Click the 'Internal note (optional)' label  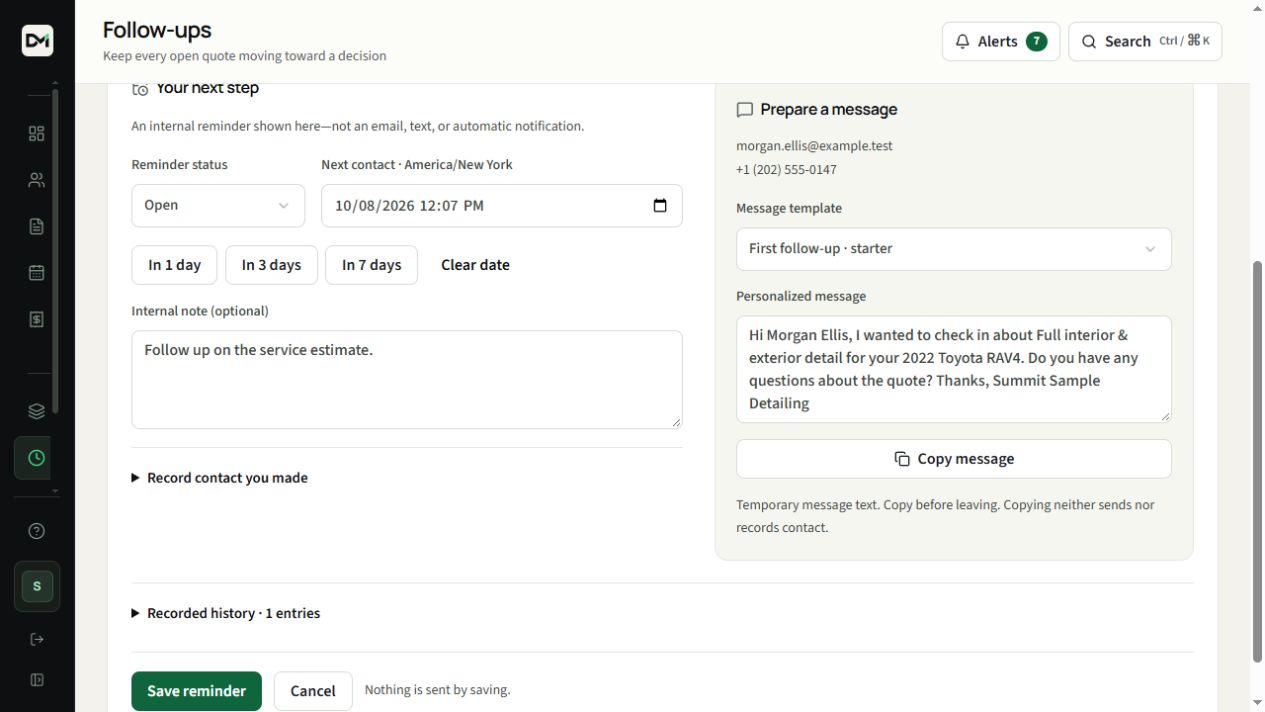tap(200, 311)
